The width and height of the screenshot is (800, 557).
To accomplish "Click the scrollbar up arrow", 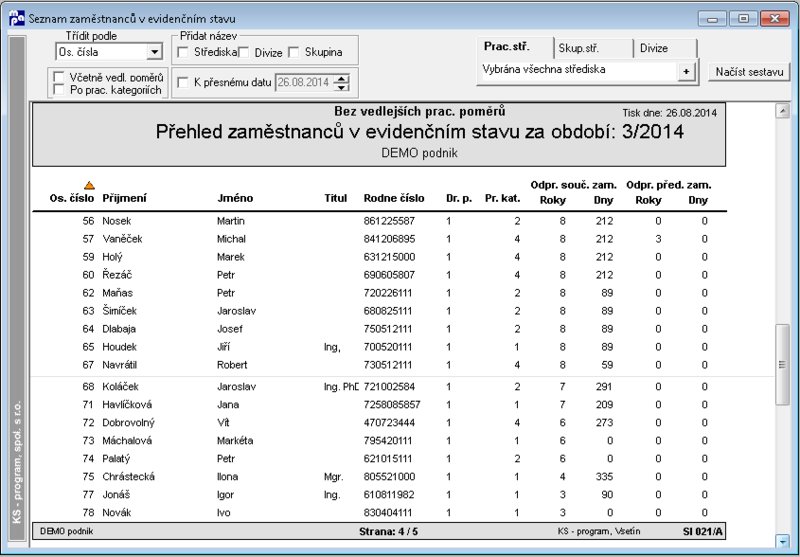I will (x=782, y=111).
